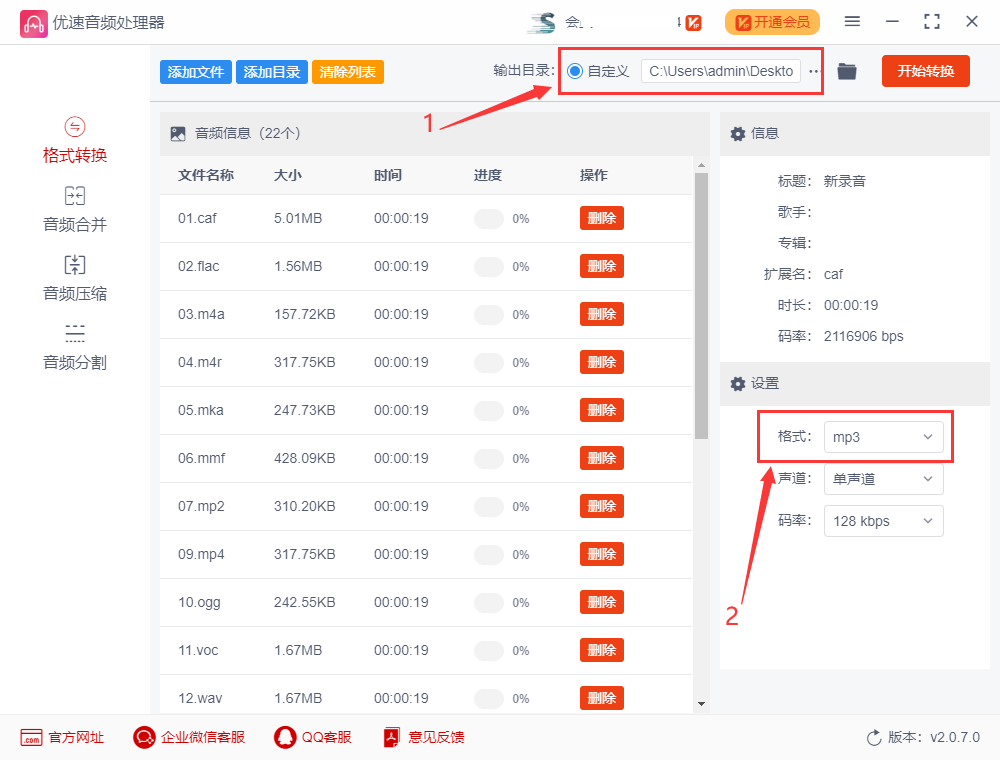Delete 05.mka from the list

(601, 410)
